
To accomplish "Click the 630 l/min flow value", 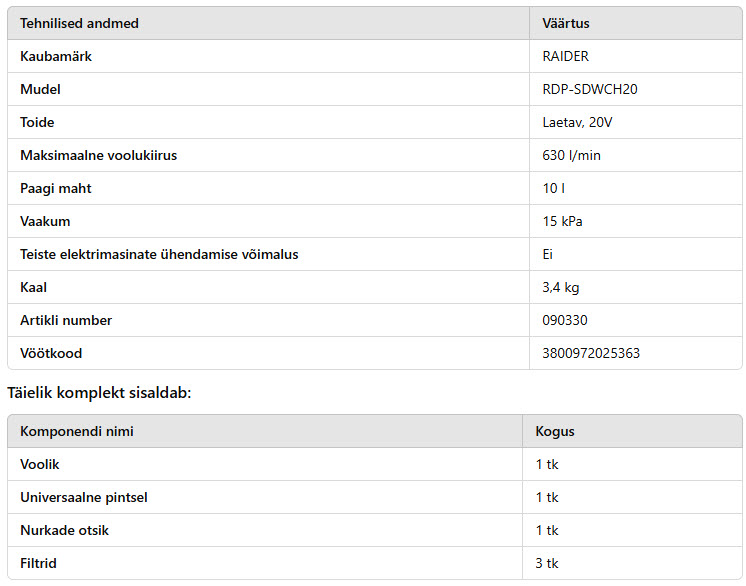I will pos(571,155).
